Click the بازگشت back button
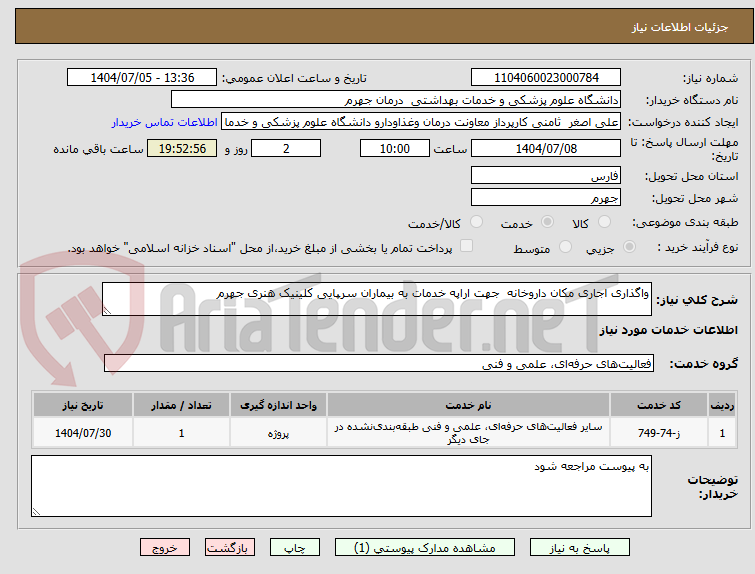Screen dimensions: 755x574 click(x=230, y=548)
